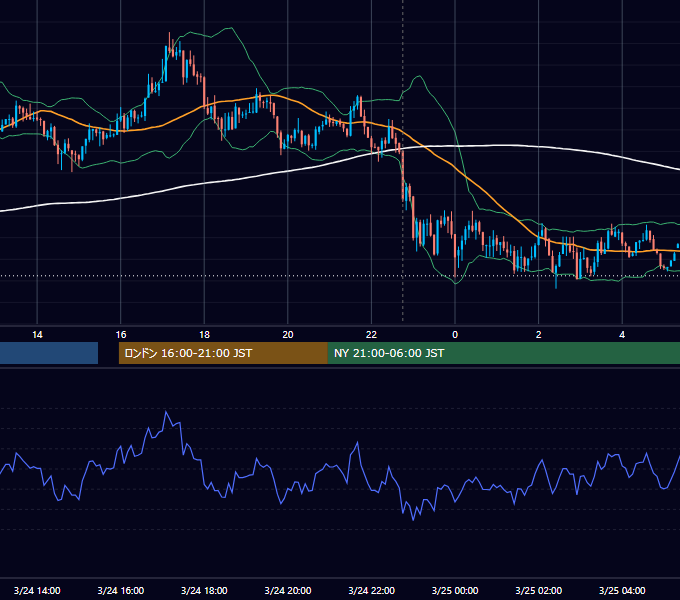This screenshot has height=600, width=680.
Task: Select the 20 hour label on chart axis
Action: point(288,335)
